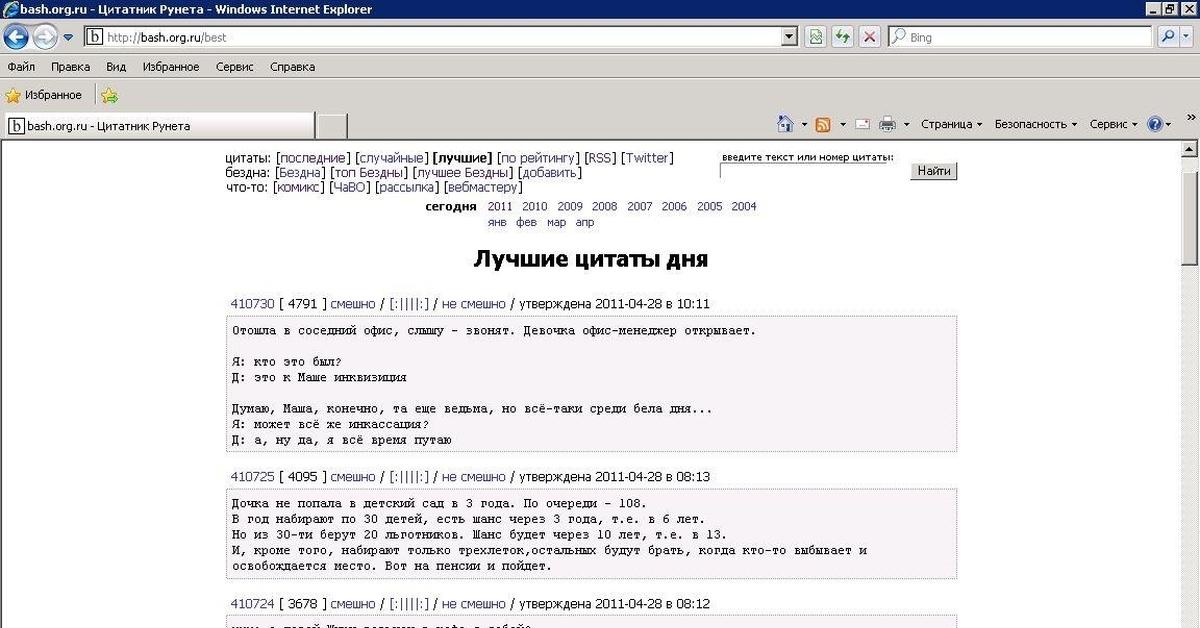
Task: Expand the Print dropdown arrow
Action: coord(906,125)
